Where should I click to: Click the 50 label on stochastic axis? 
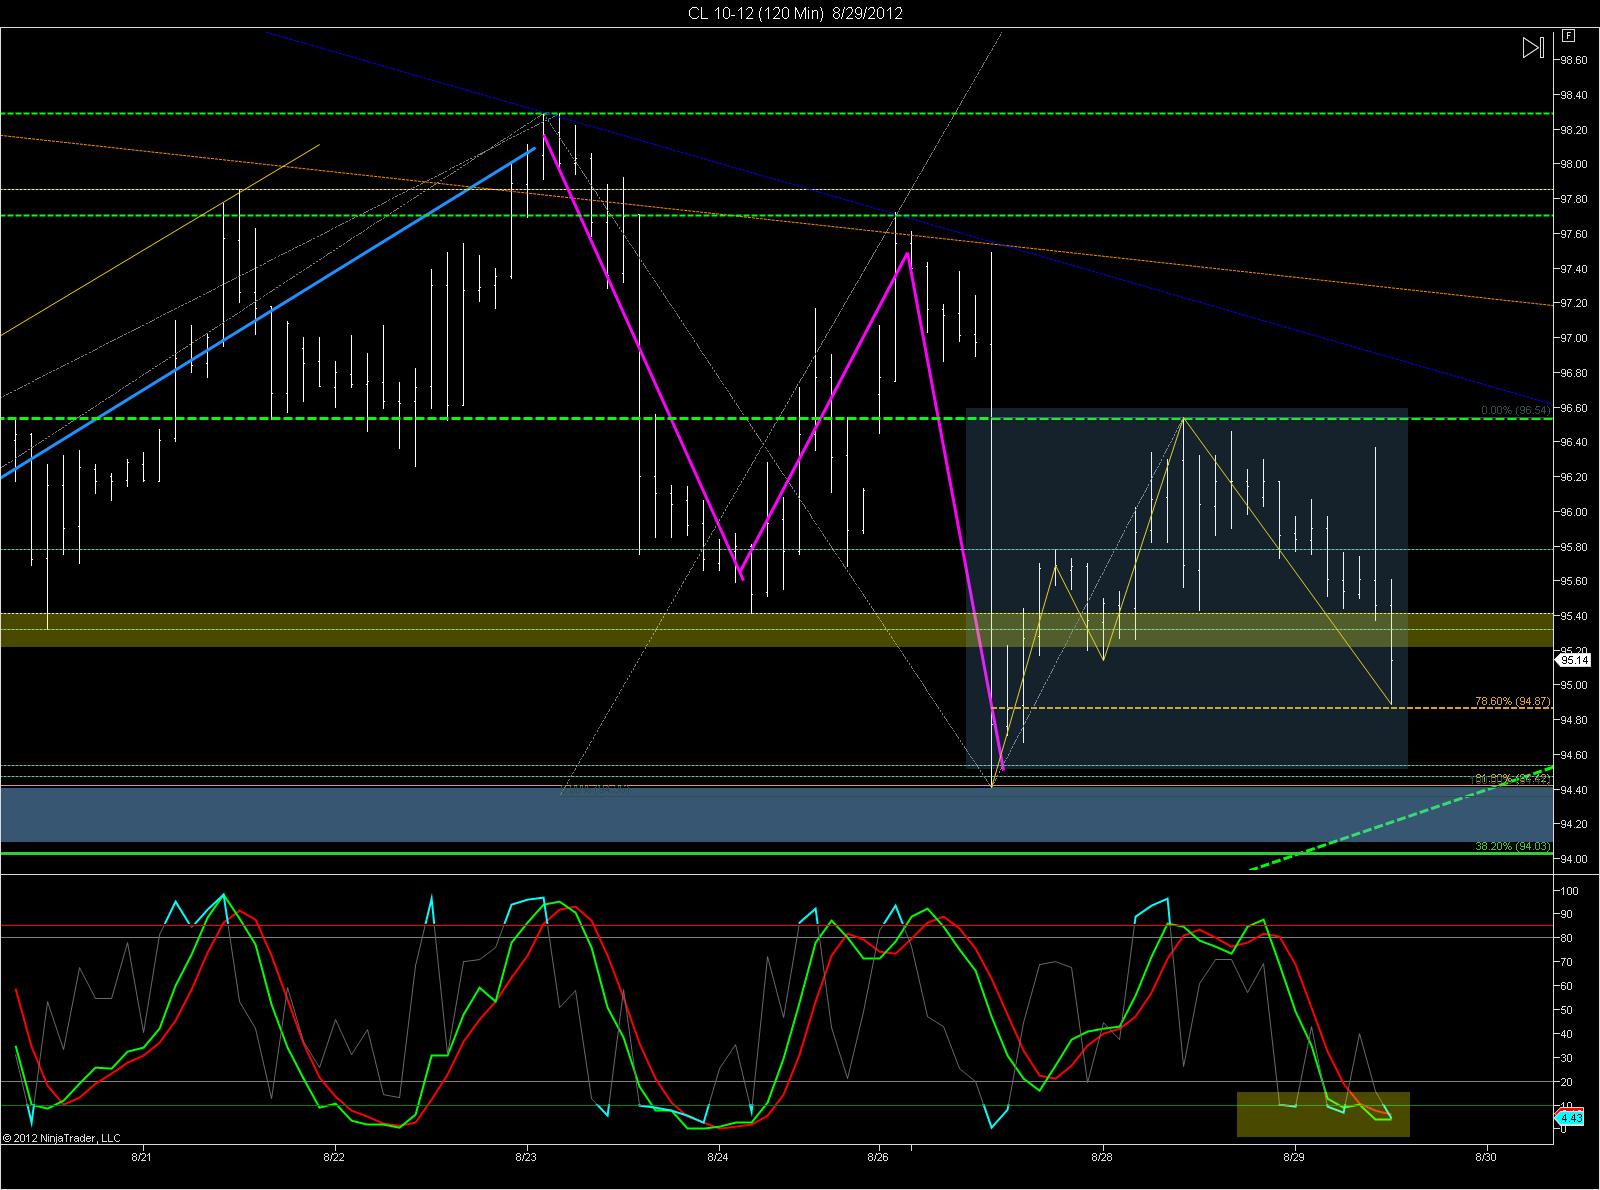[1568, 1010]
